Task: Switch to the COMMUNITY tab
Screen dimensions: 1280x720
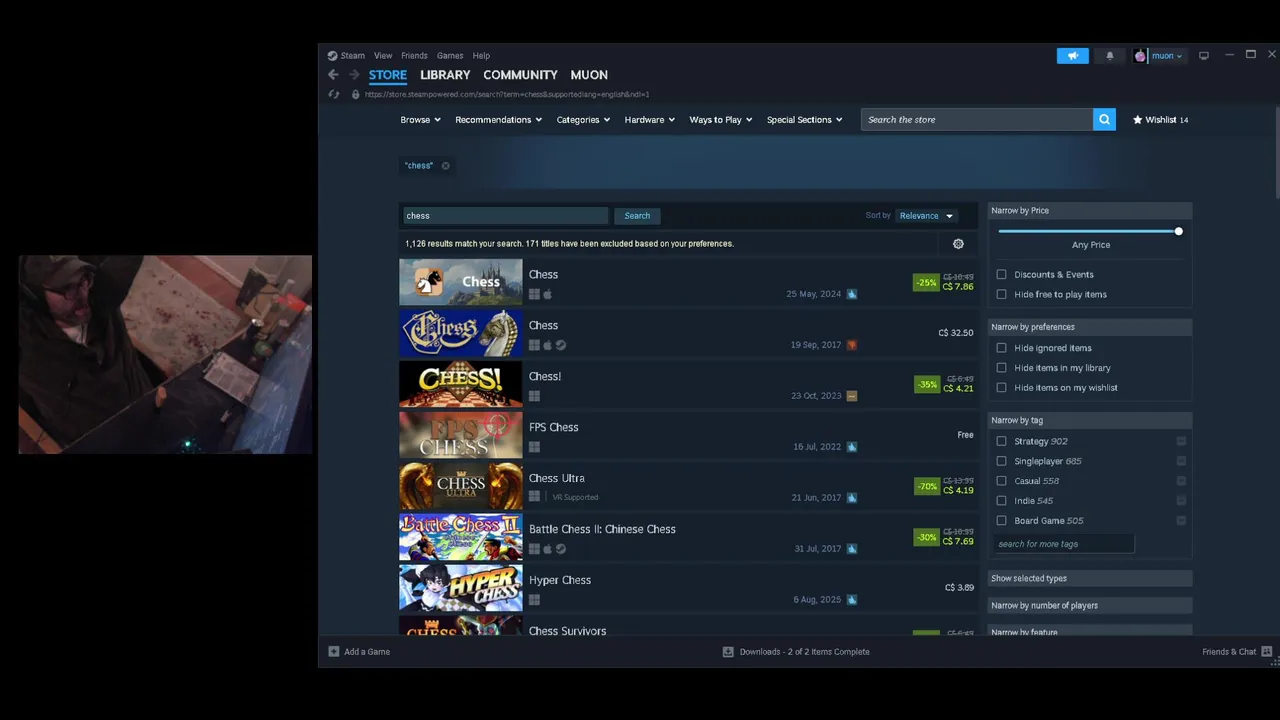Action: click(x=520, y=75)
